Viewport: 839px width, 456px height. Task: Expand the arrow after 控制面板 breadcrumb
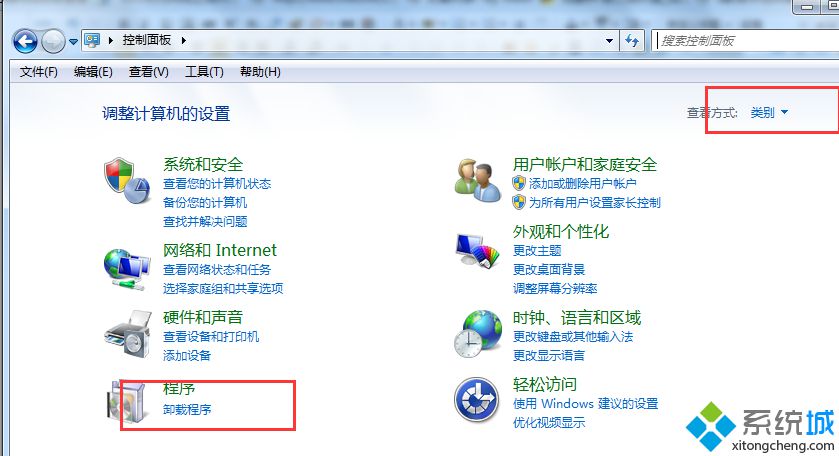[184, 40]
